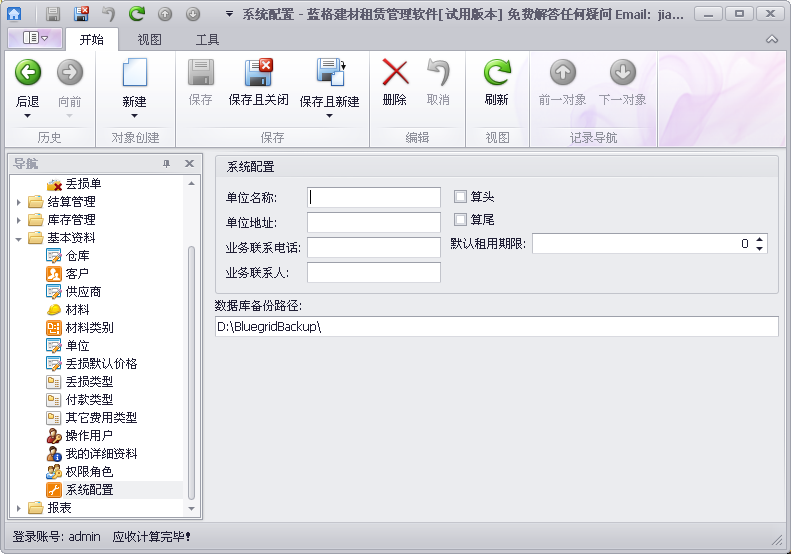This screenshot has height=554, width=791.
Task: Click quick-access save icon in title bar
Action: coord(53,14)
